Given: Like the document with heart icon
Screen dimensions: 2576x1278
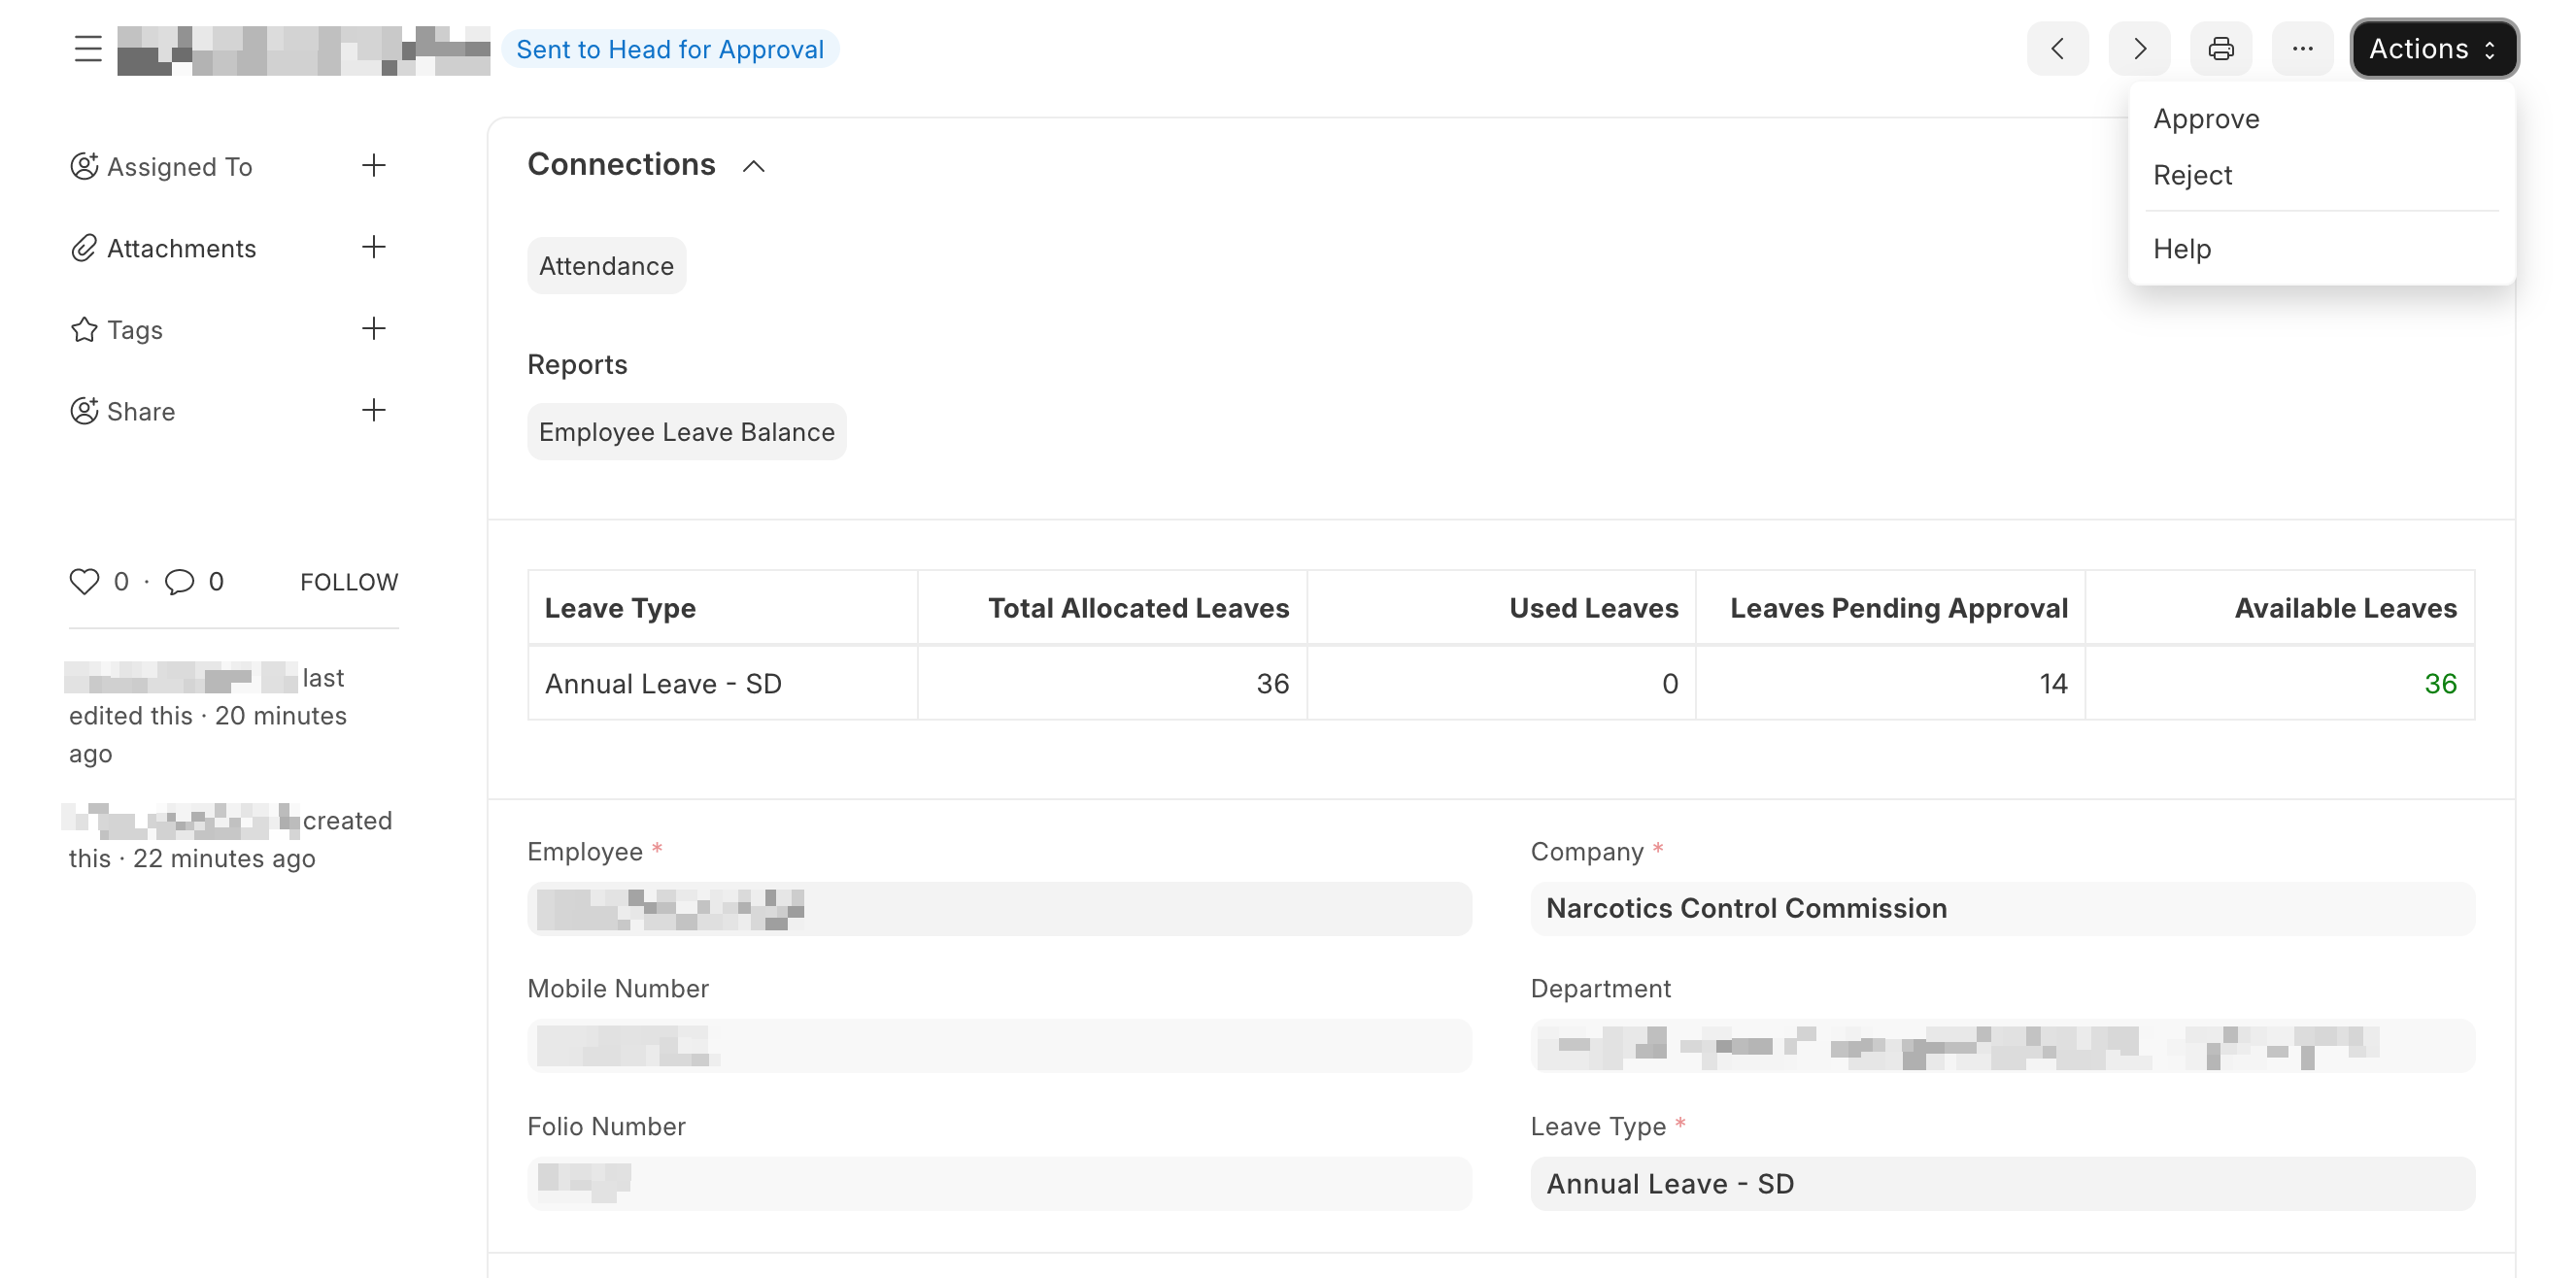Looking at the screenshot, I should (84, 581).
